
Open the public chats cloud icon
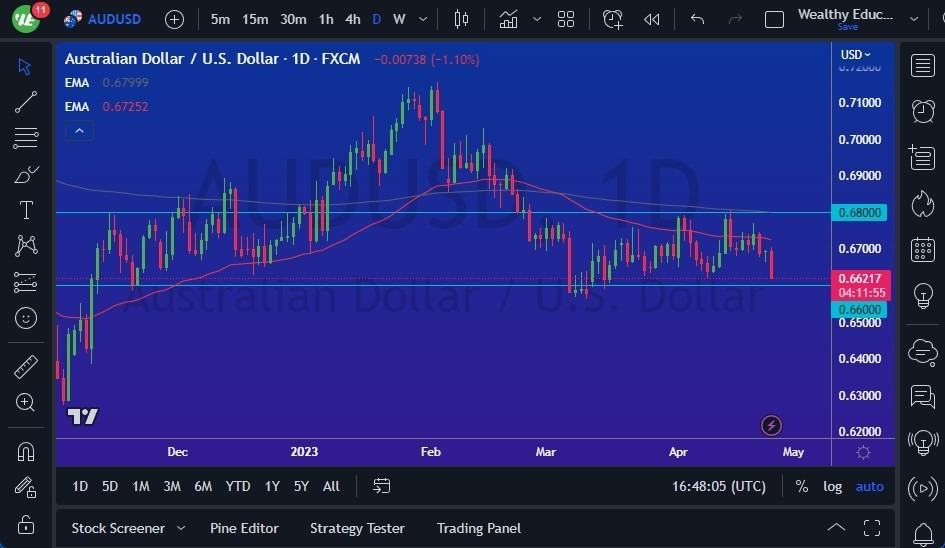click(x=923, y=351)
